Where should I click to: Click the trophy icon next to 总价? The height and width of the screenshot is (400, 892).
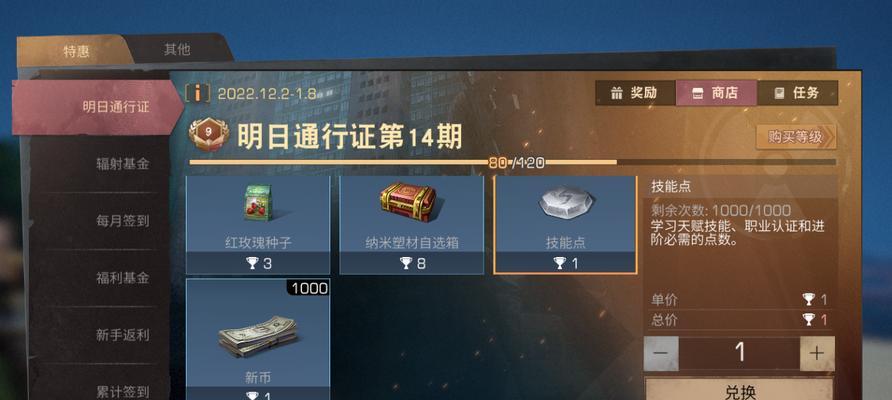pyautogui.click(x=808, y=320)
